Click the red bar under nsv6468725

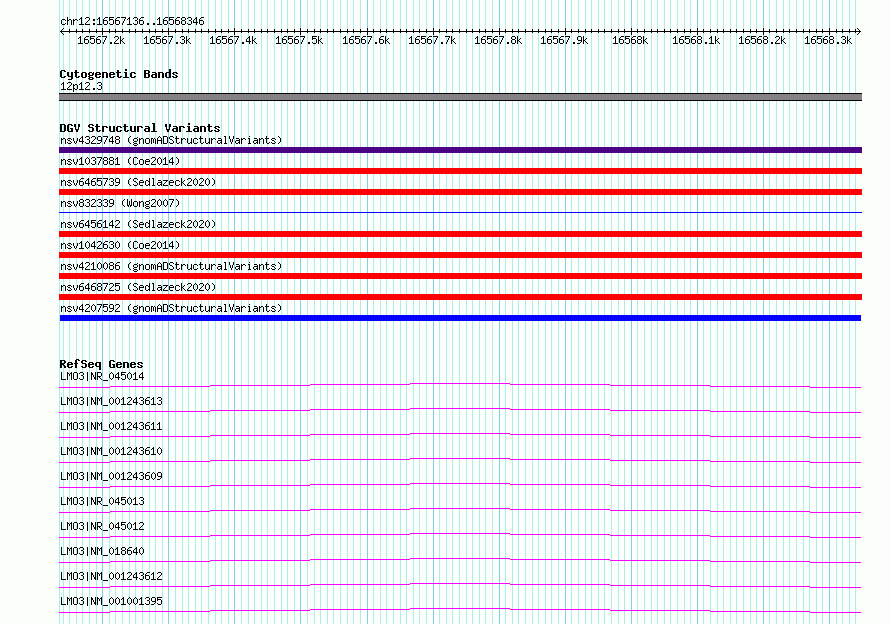460,297
